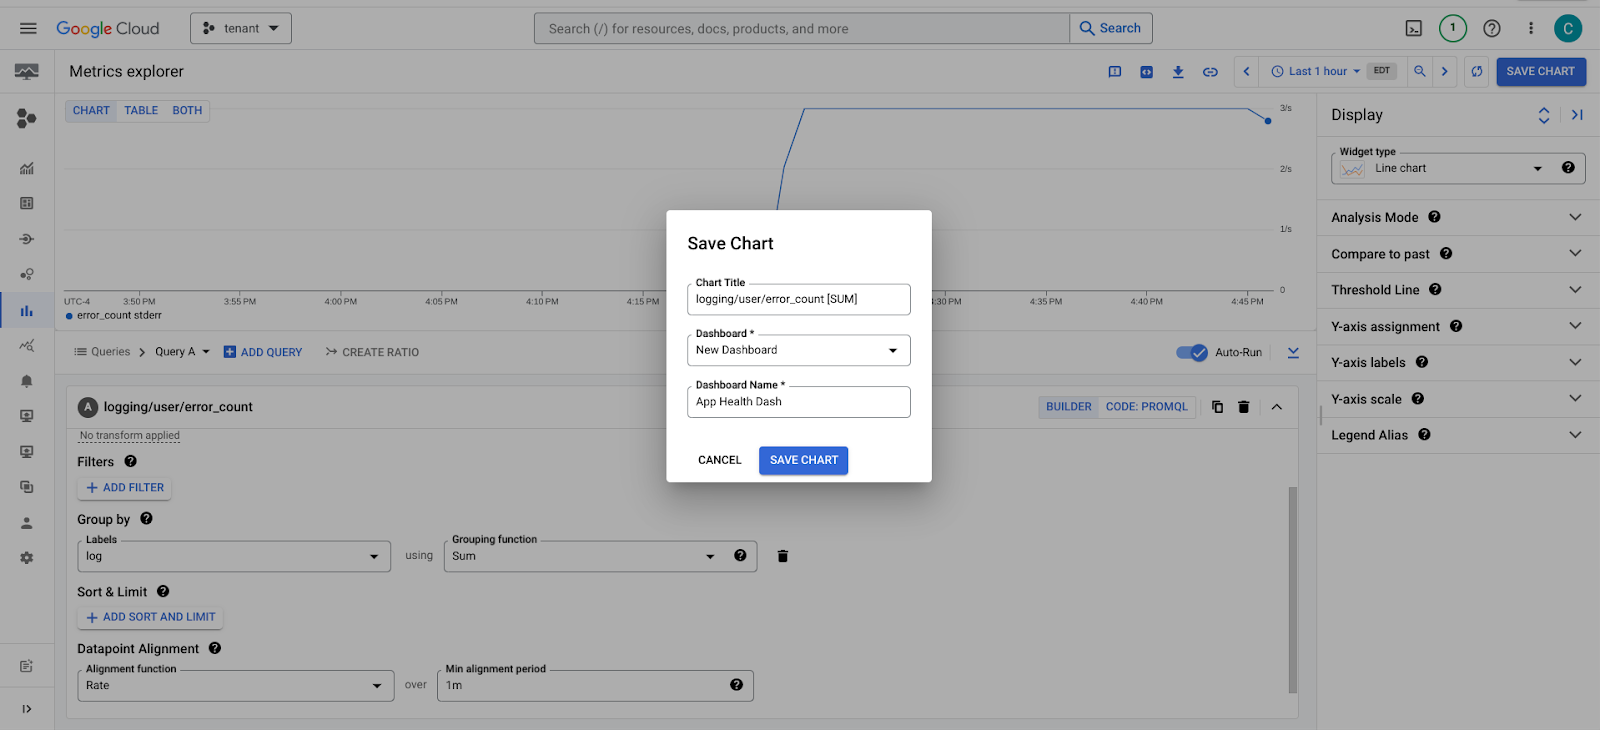Click SAVE CHART in the dialog
This screenshot has width=1600, height=730.
[x=804, y=460]
